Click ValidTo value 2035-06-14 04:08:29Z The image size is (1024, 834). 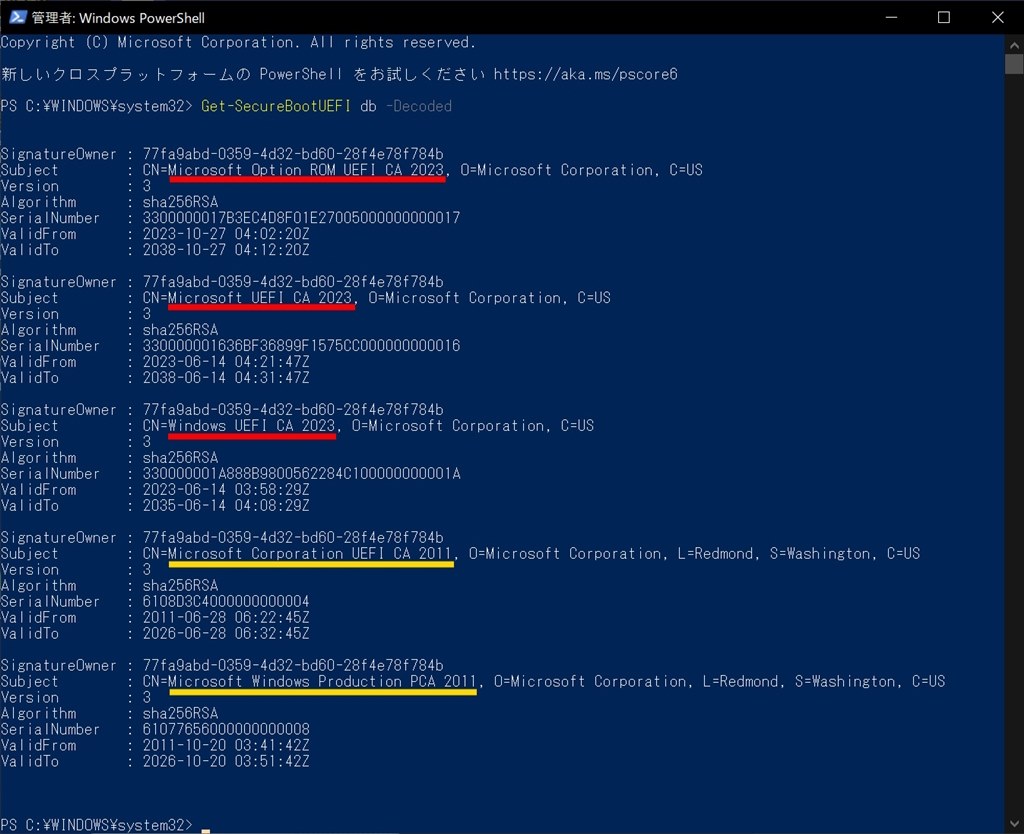pos(226,506)
